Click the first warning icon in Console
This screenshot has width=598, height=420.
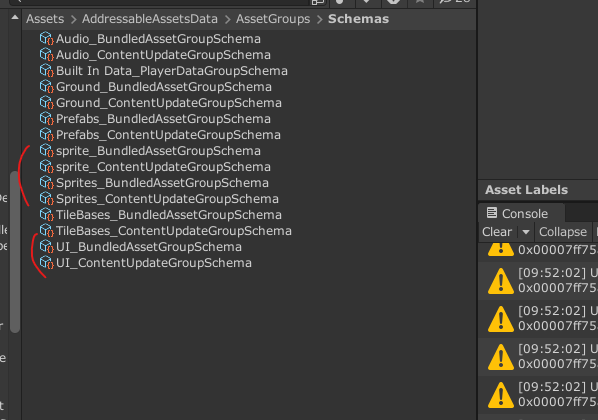click(501, 249)
